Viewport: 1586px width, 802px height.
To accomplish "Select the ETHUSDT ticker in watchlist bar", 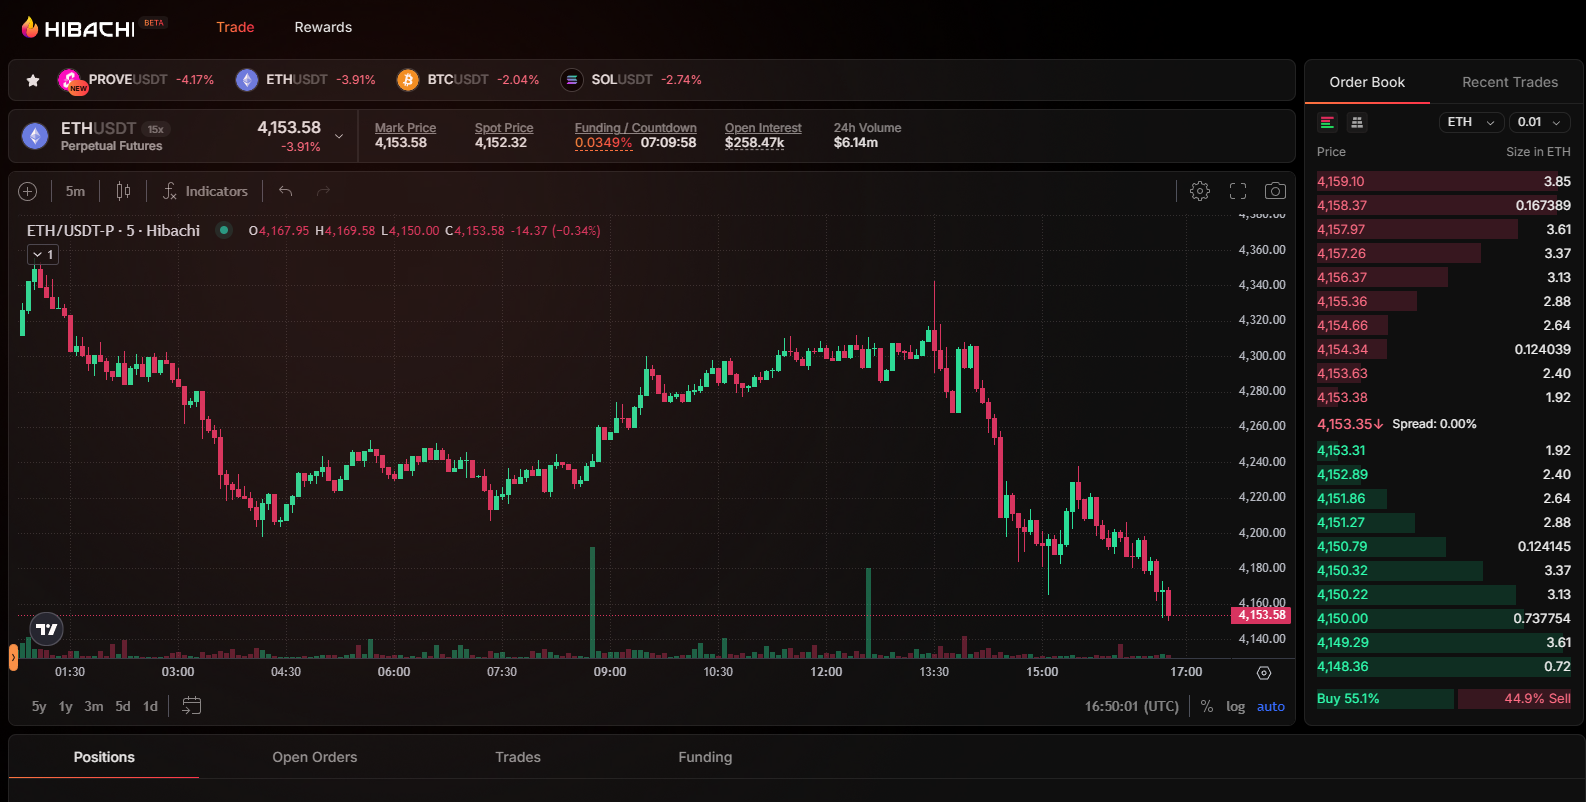I will coord(306,80).
